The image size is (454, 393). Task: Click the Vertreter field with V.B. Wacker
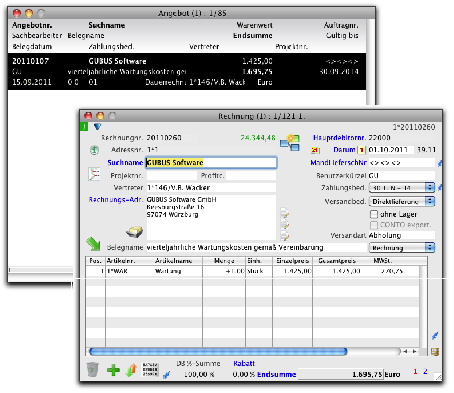[x=211, y=188]
